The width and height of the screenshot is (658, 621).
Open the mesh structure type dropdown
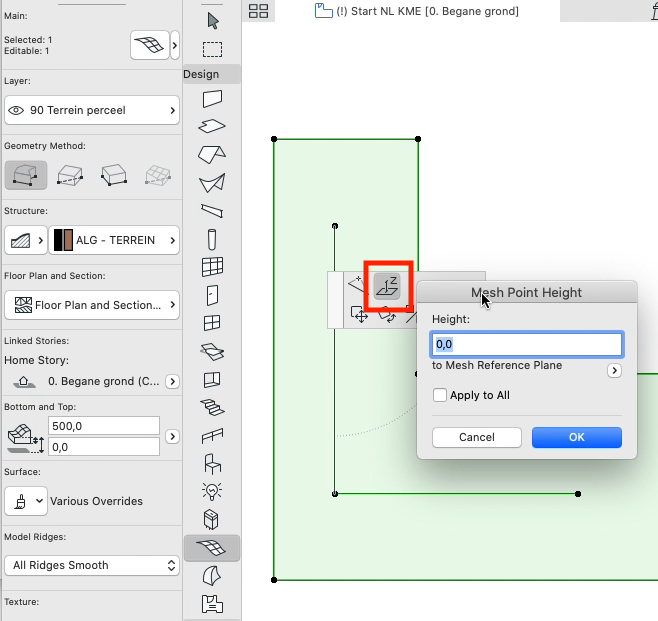pyautogui.click(x=26, y=240)
